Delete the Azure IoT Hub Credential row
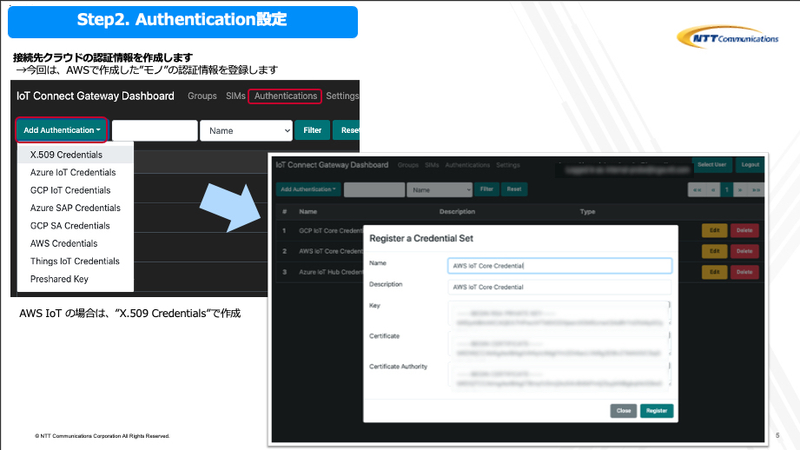 click(x=744, y=272)
